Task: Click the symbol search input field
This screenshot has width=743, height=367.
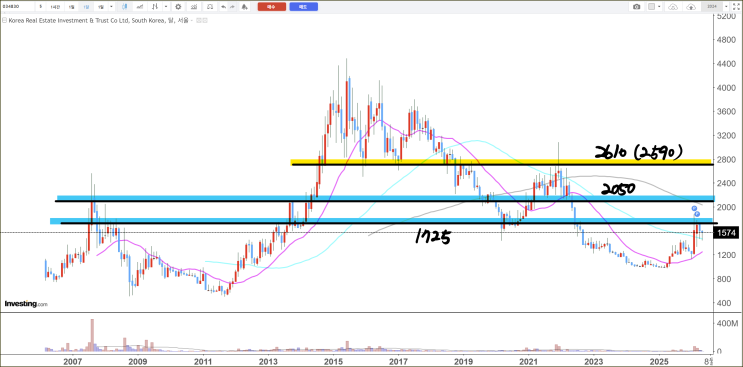Action: [x=18, y=7]
